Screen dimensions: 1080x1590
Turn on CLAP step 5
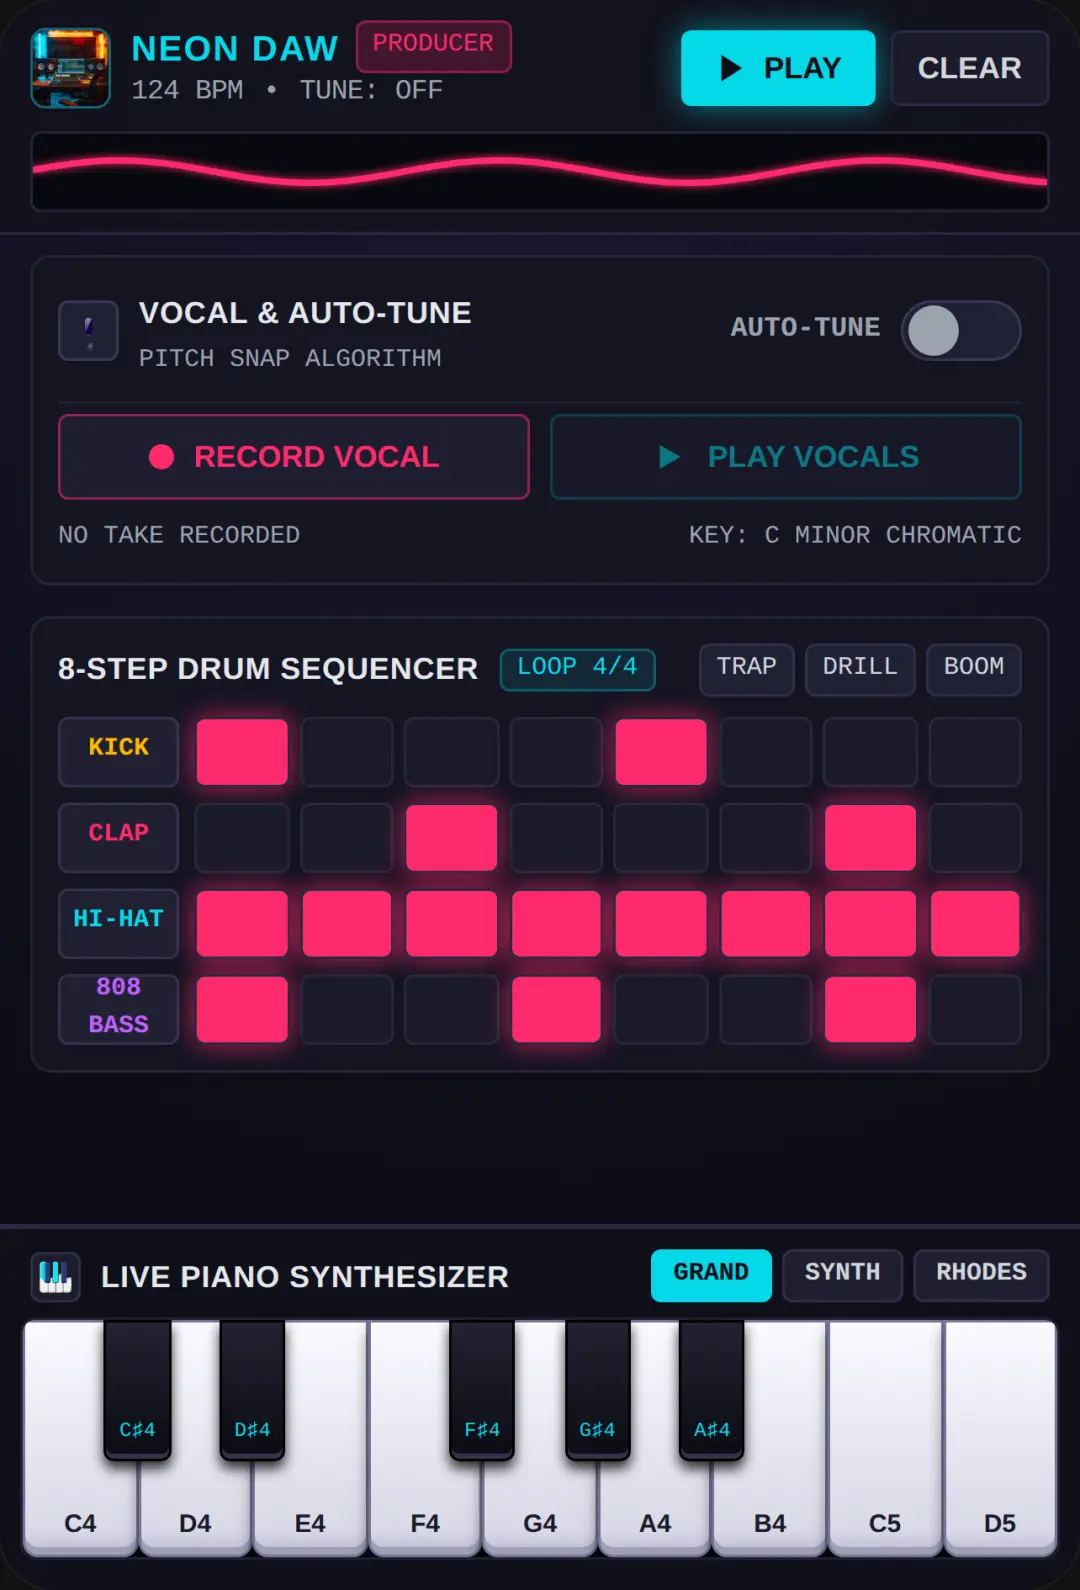click(661, 838)
